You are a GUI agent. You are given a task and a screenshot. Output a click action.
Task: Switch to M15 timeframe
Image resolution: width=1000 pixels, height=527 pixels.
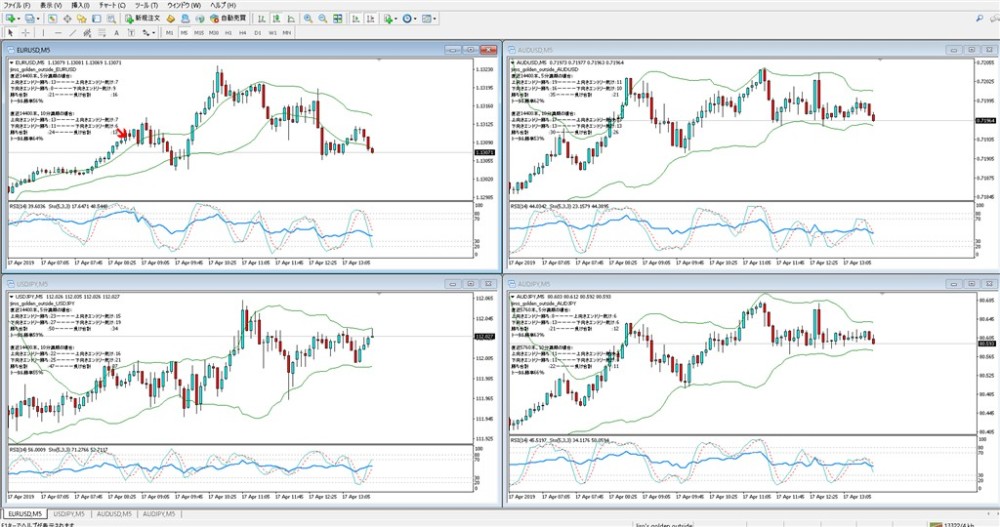click(x=199, y=33)
